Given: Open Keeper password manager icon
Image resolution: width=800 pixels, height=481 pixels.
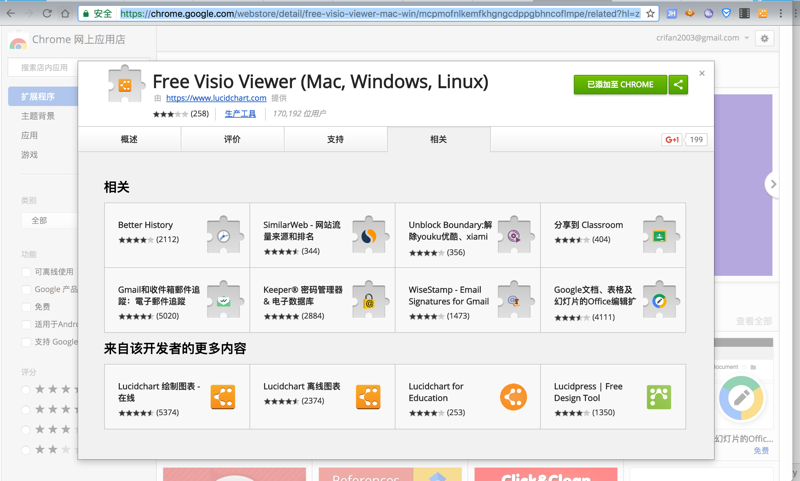Looking at the screenshot, I should point(369,300).
